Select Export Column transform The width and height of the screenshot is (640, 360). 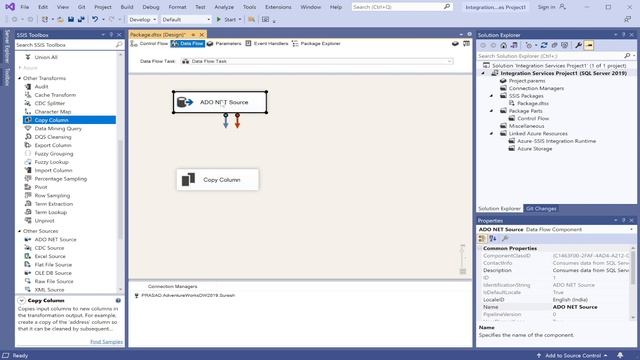[53, 145]
